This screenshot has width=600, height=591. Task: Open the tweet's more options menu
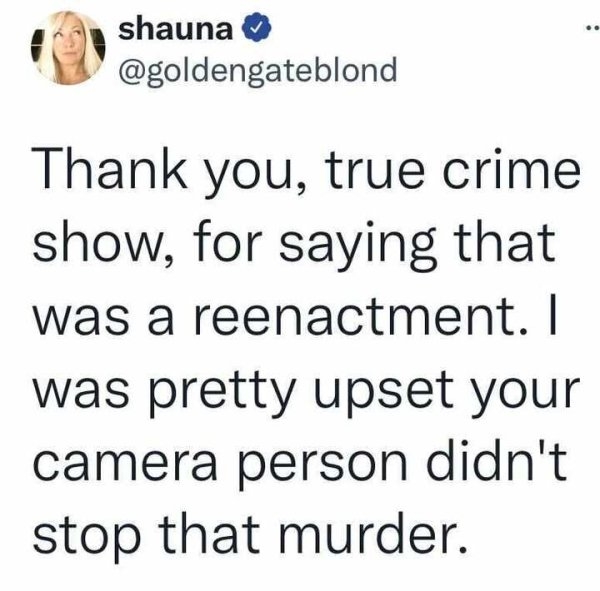click(592, 28)
